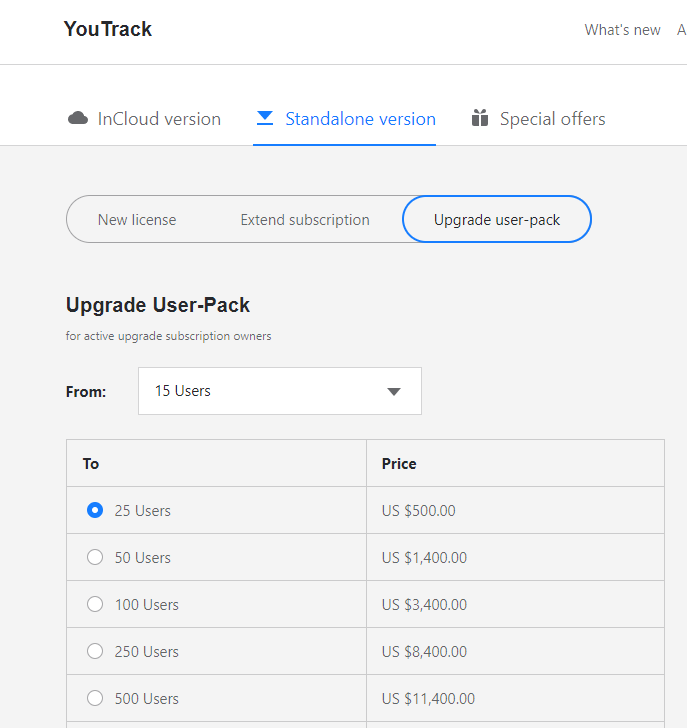Select the 500 Users radio button
Image resolution: width=687 pixels, height=728 pixels.
[x=95, y=699]
